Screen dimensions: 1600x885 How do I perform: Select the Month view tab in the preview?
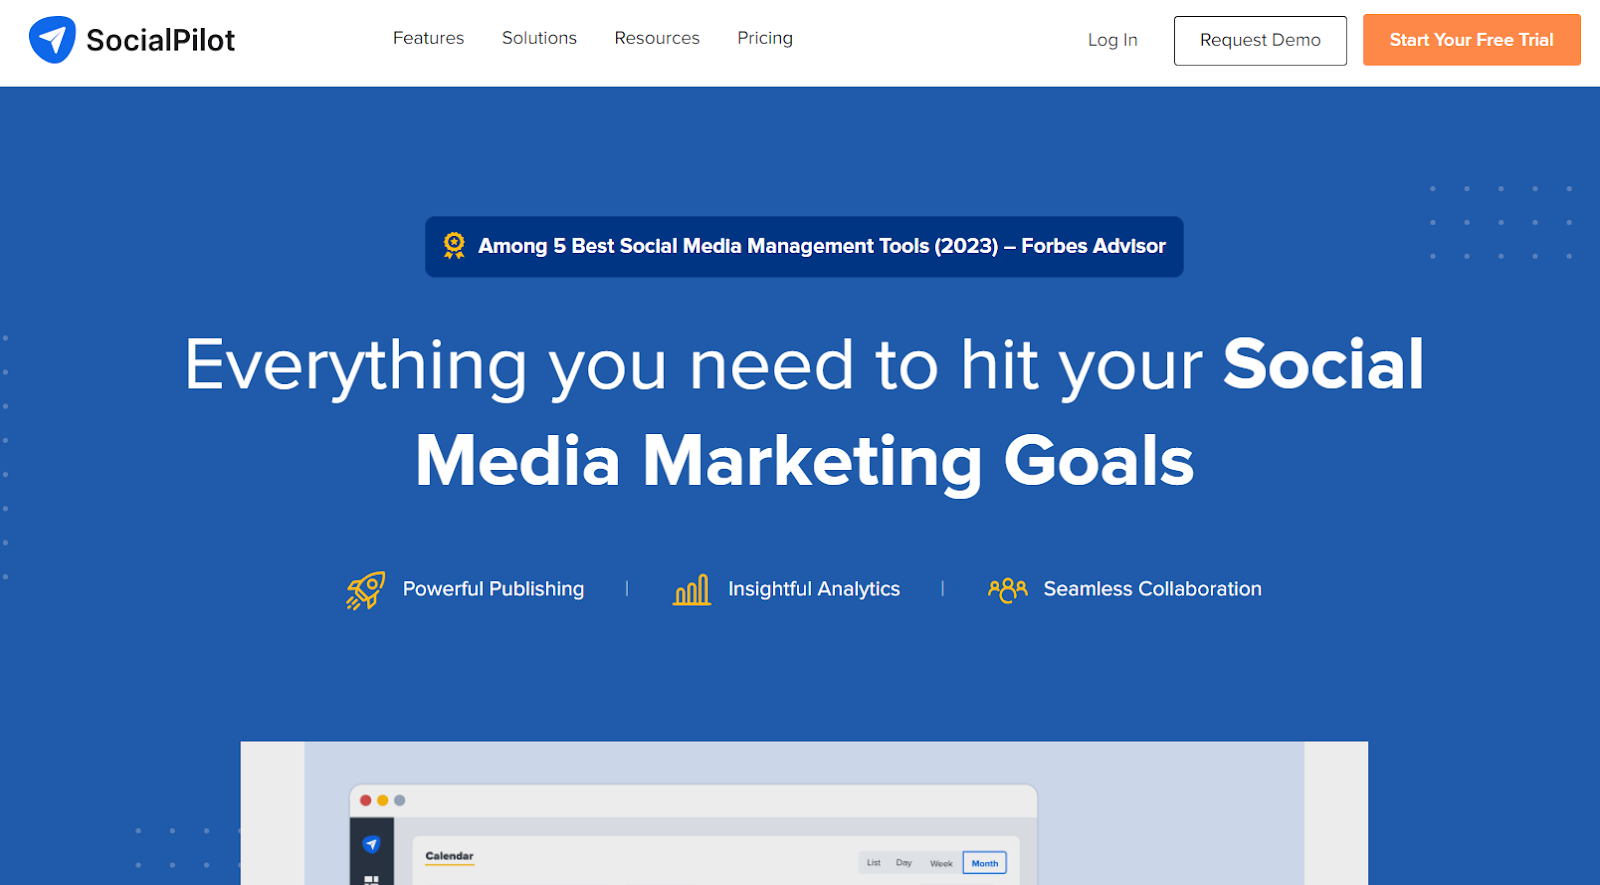pos(985,863)
